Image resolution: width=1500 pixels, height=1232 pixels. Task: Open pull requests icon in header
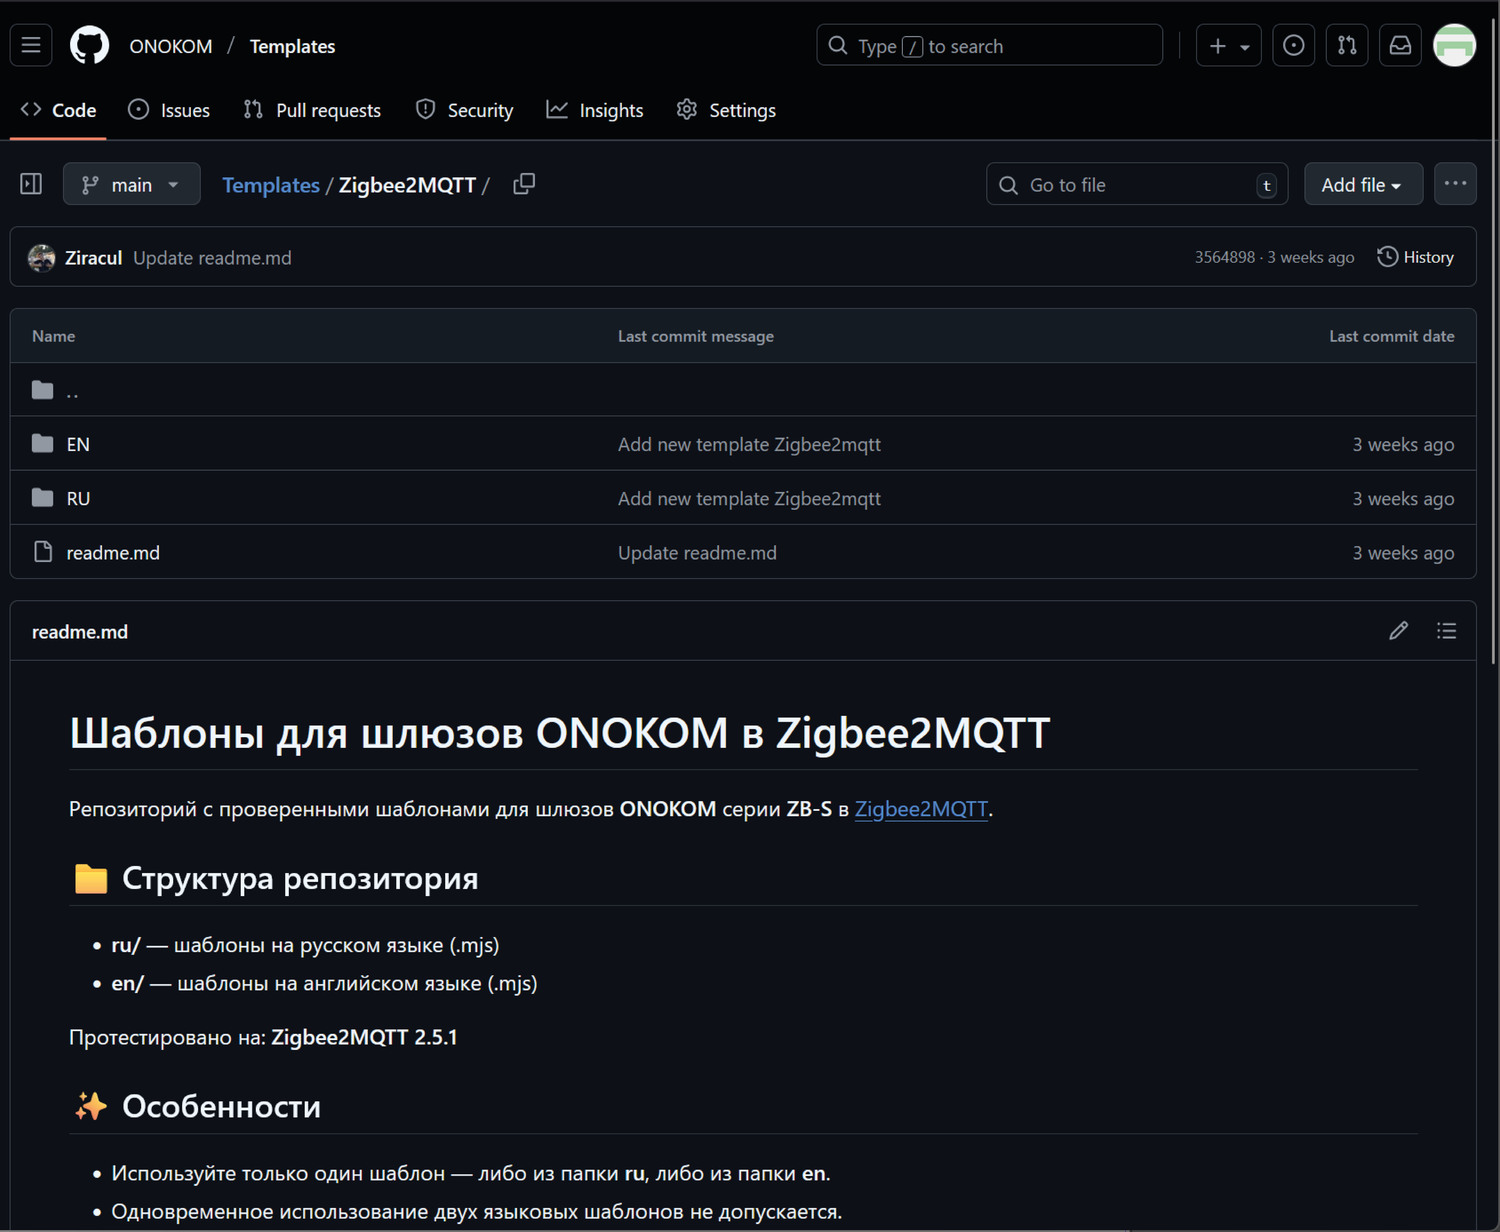pyautogui.click(x=1347, y=46)
